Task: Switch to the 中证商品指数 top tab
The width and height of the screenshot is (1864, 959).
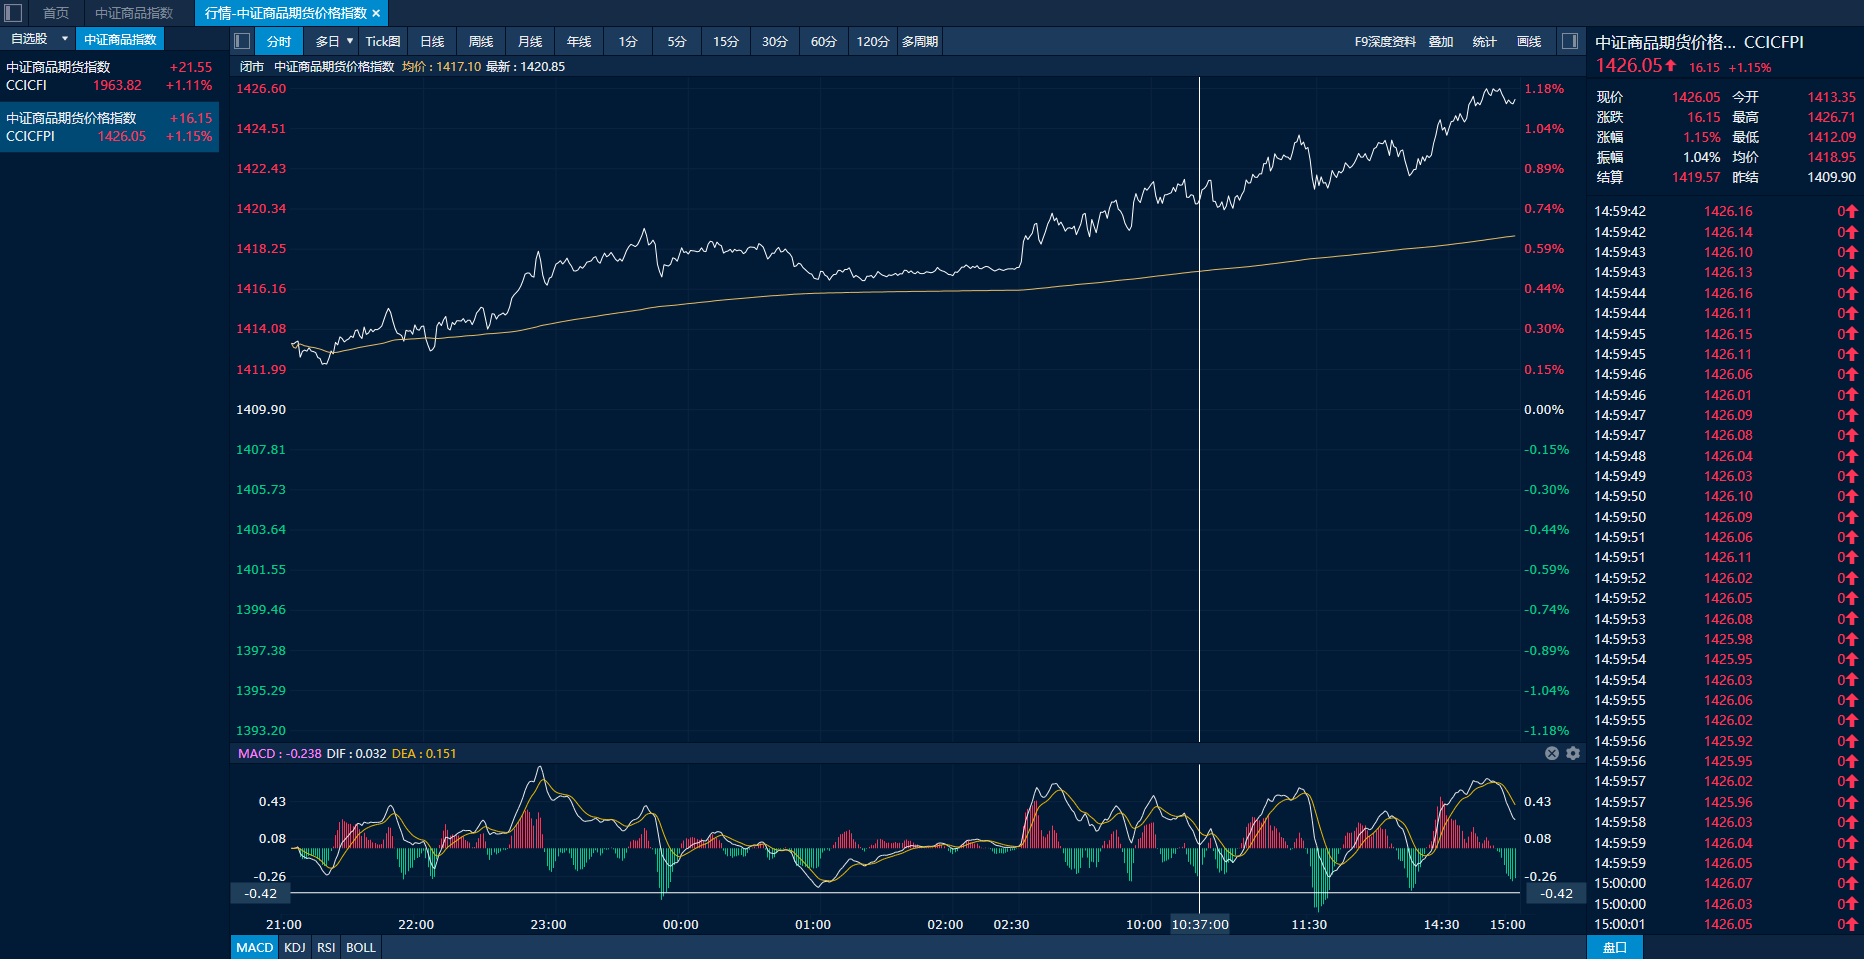Action: click(x=134, y=13)
